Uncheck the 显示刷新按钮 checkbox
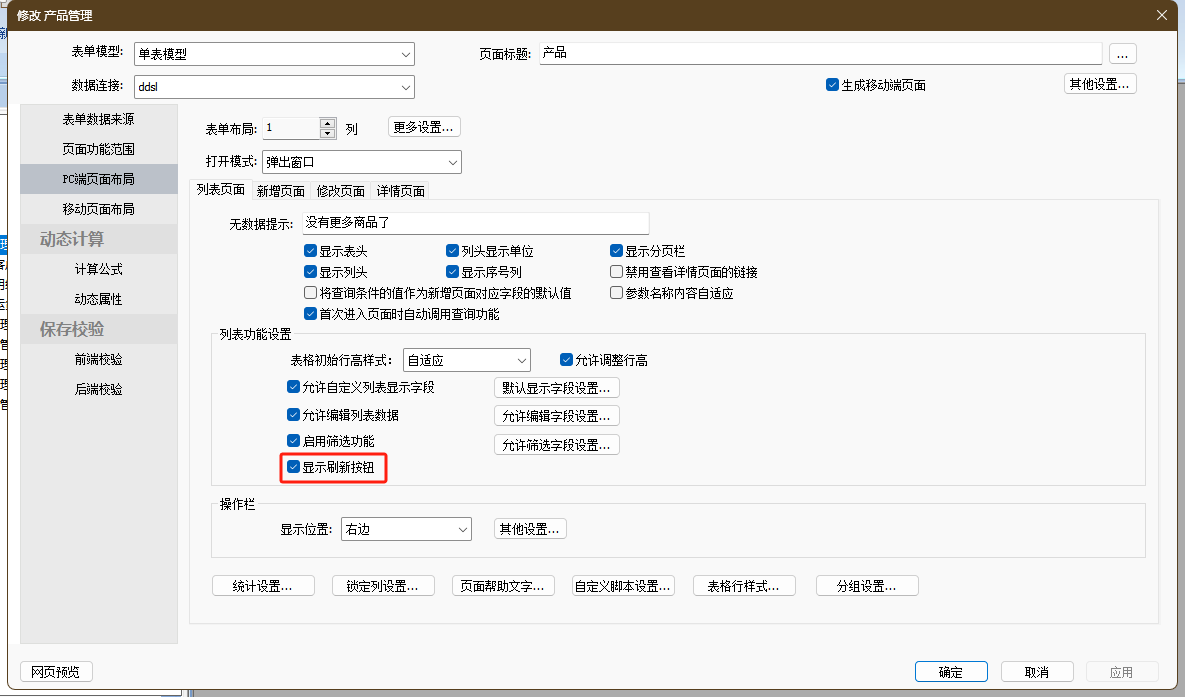 pos(294,467)
